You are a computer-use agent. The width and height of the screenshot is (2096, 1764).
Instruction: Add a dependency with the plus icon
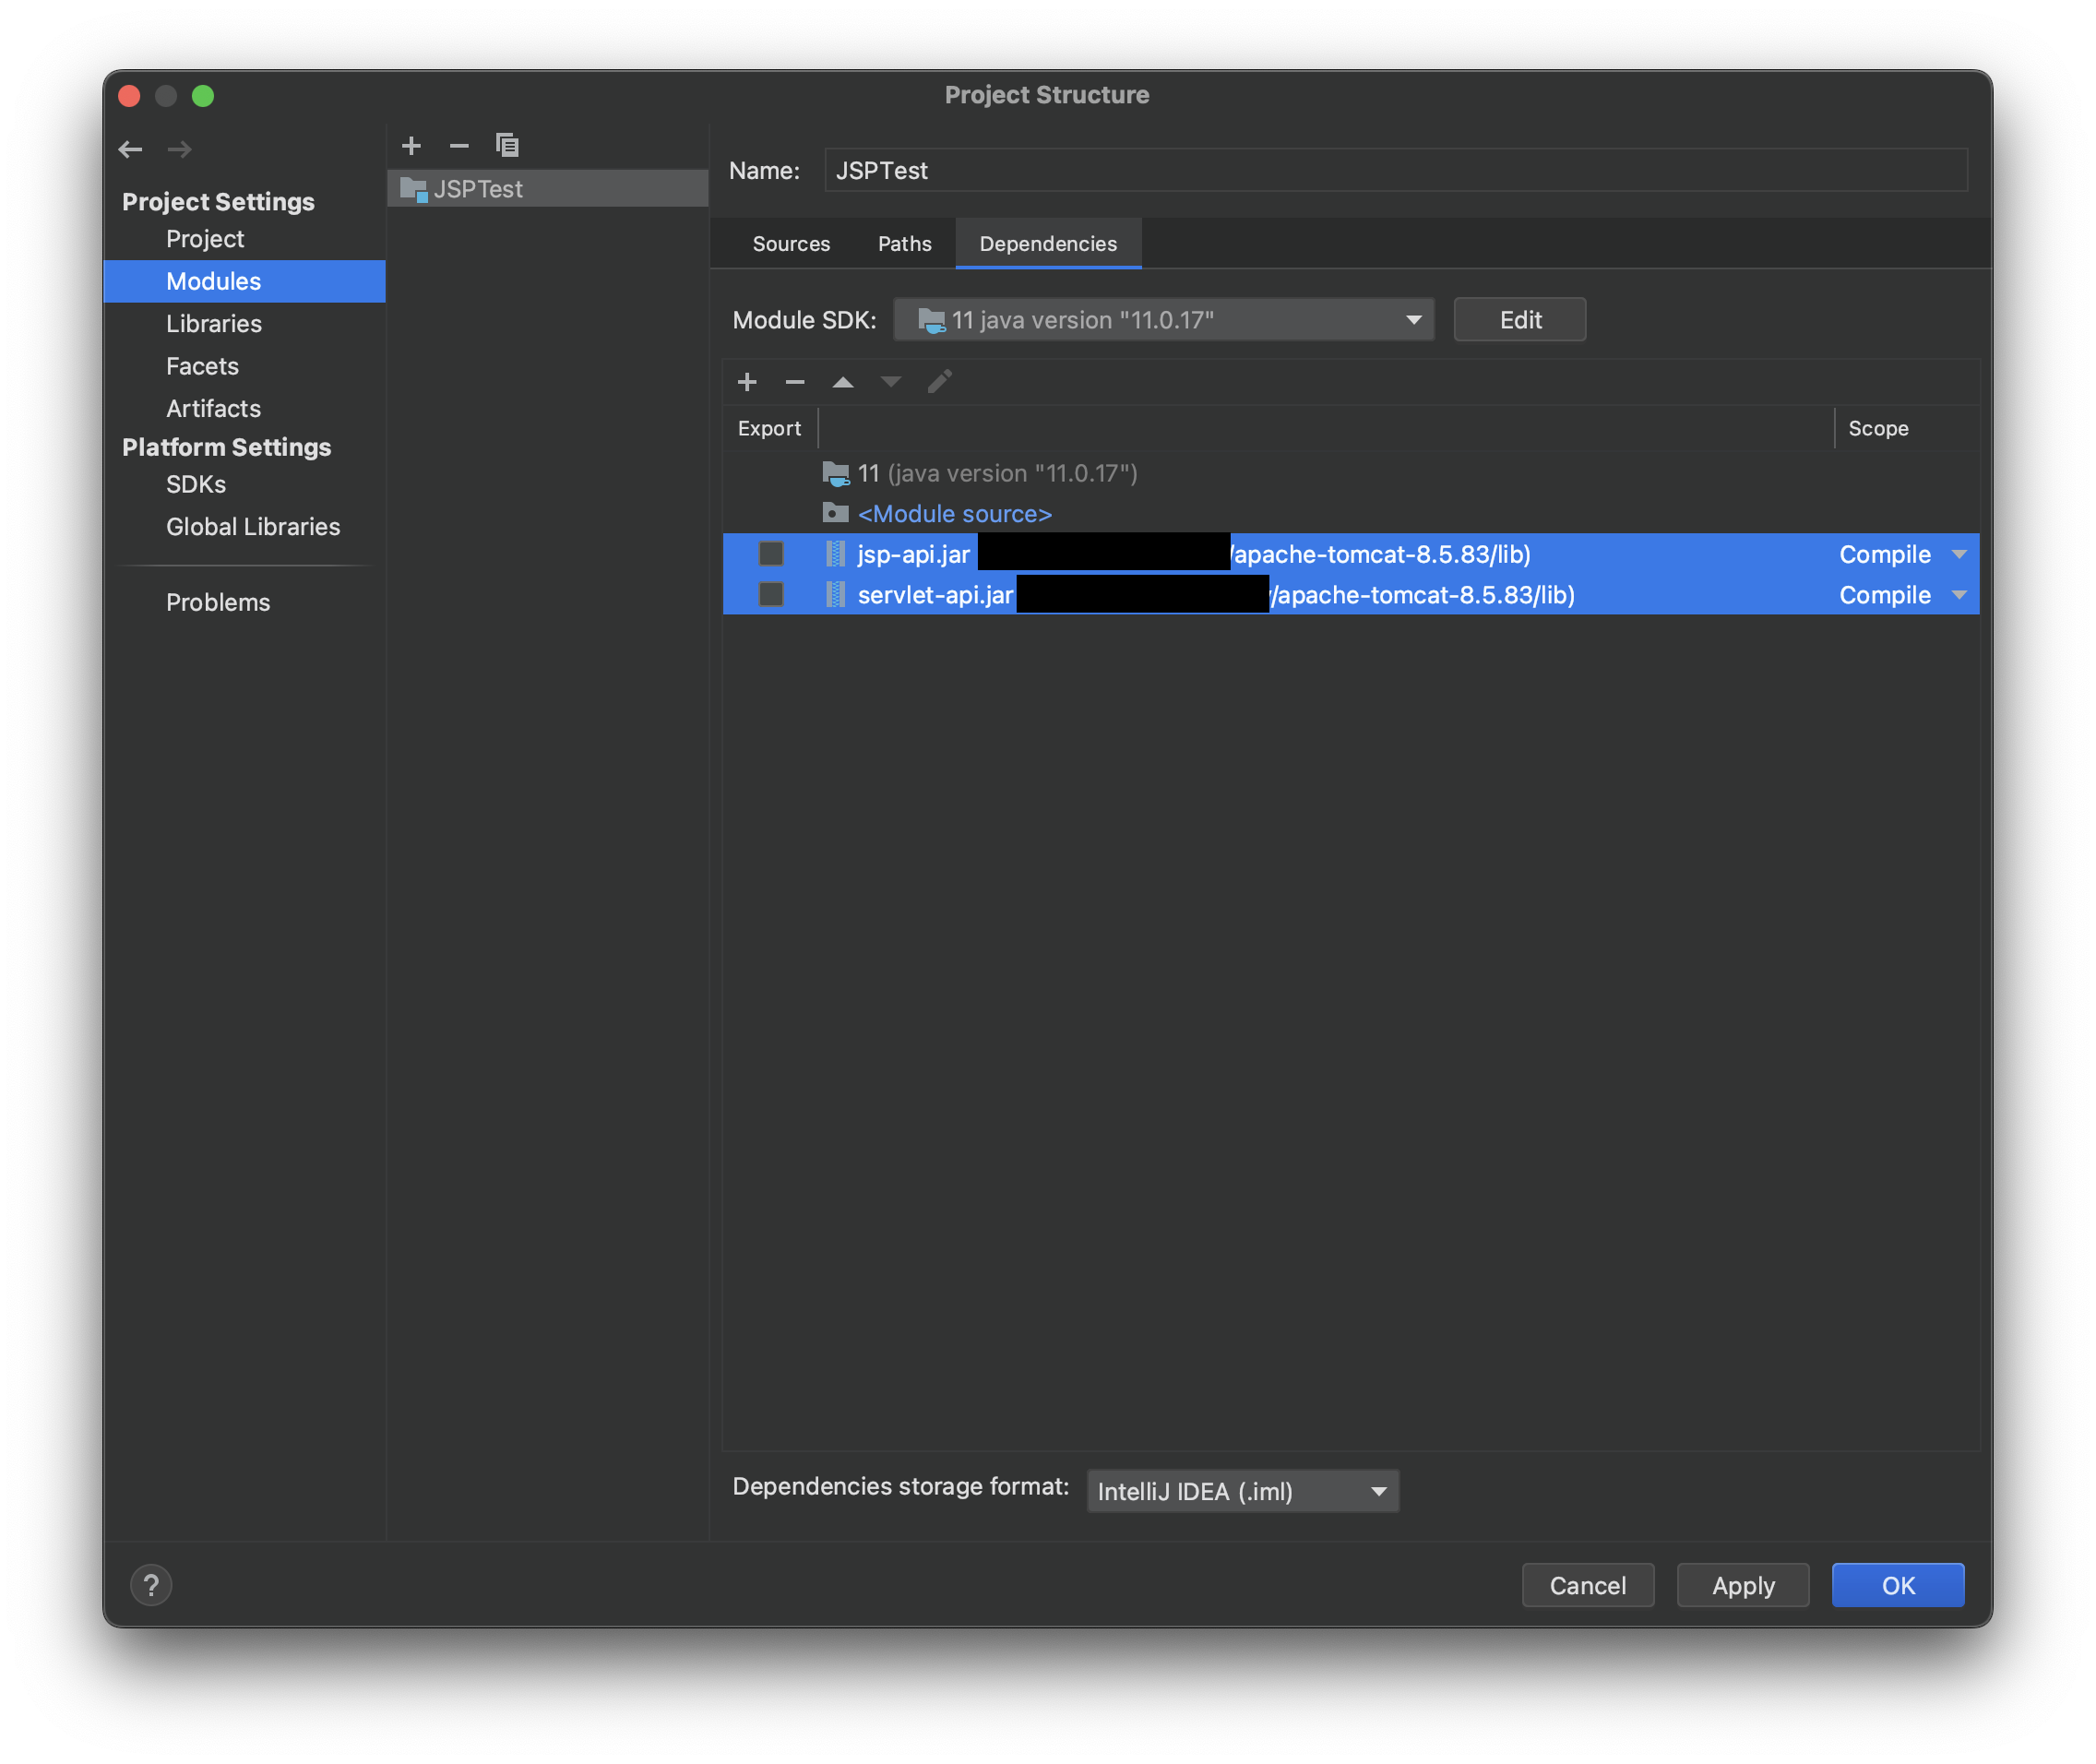(x=747, y=382)
